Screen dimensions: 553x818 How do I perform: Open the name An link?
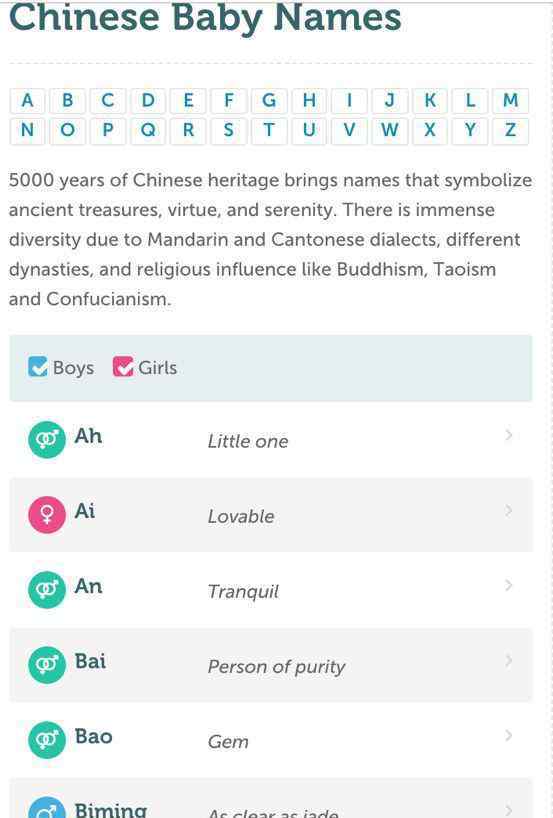click(x=88, y=586)
